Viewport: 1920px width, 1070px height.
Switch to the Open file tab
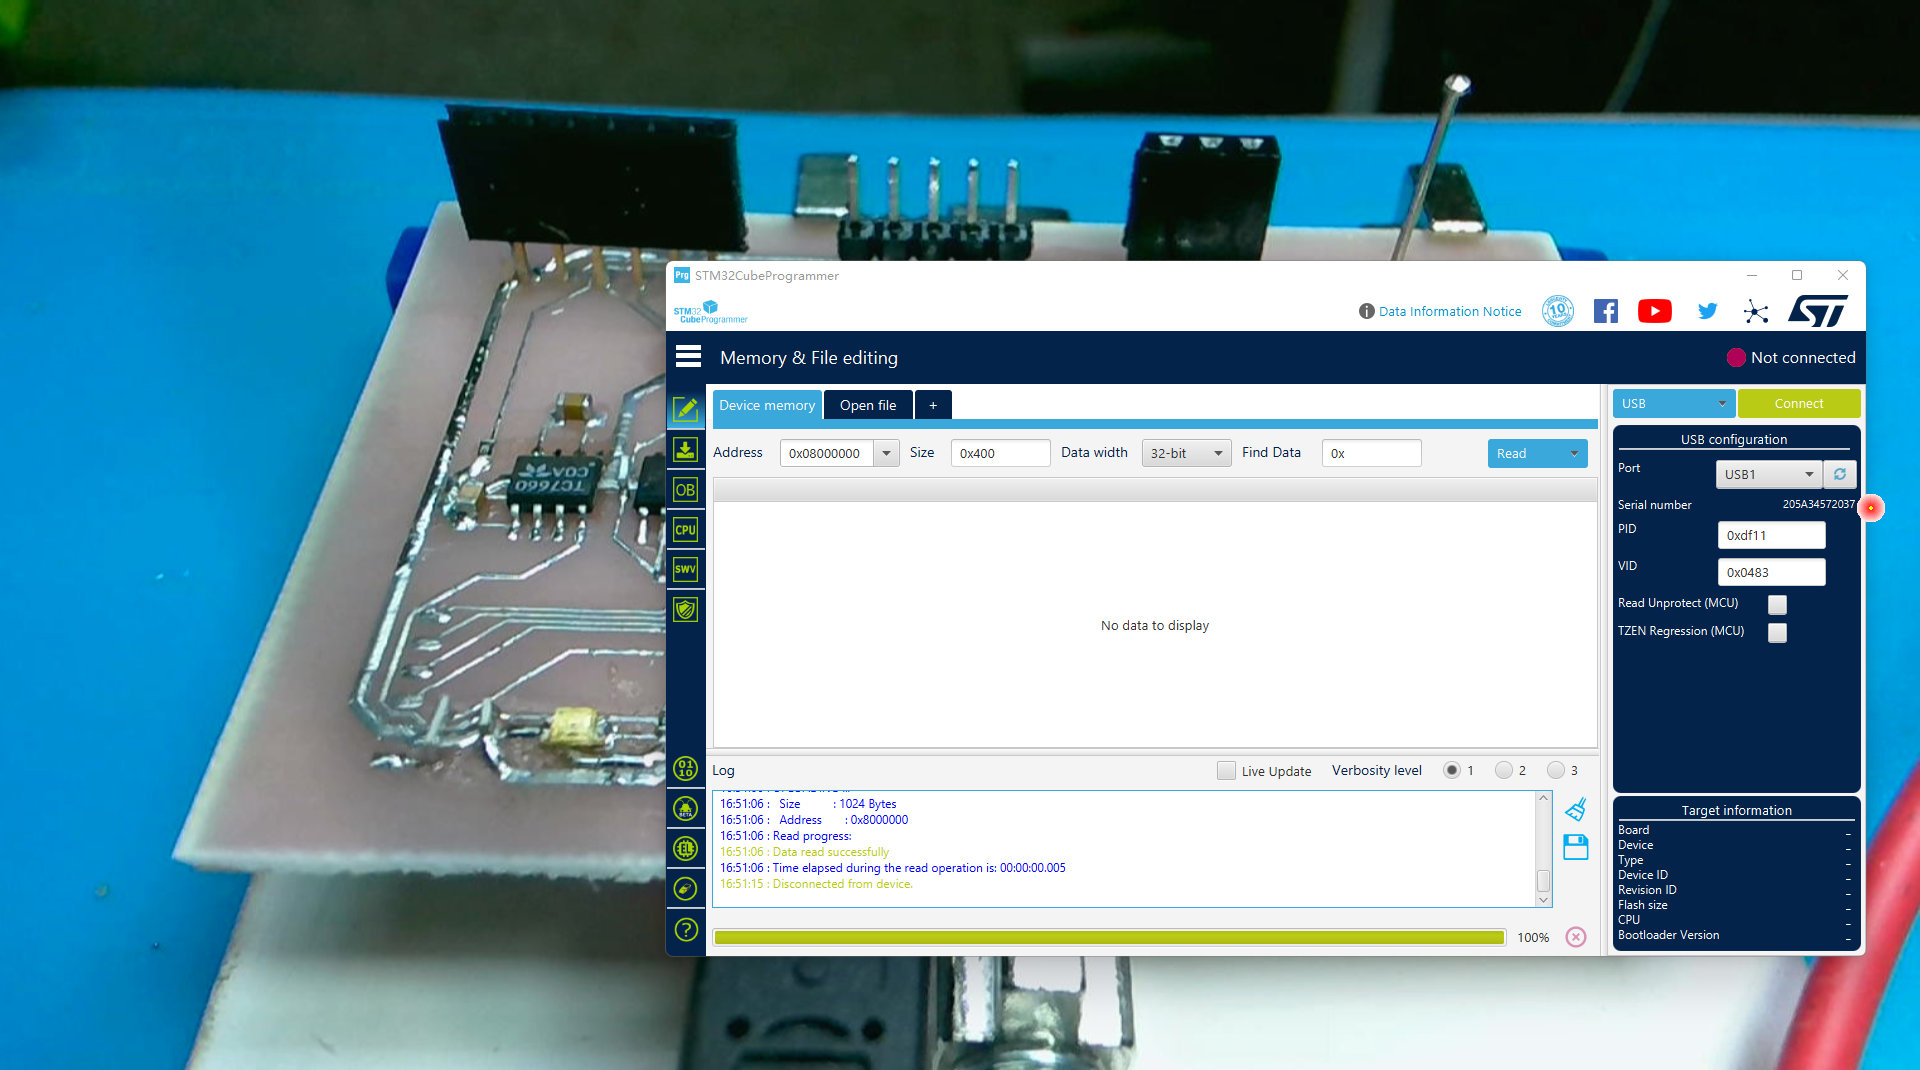[867, 404]
